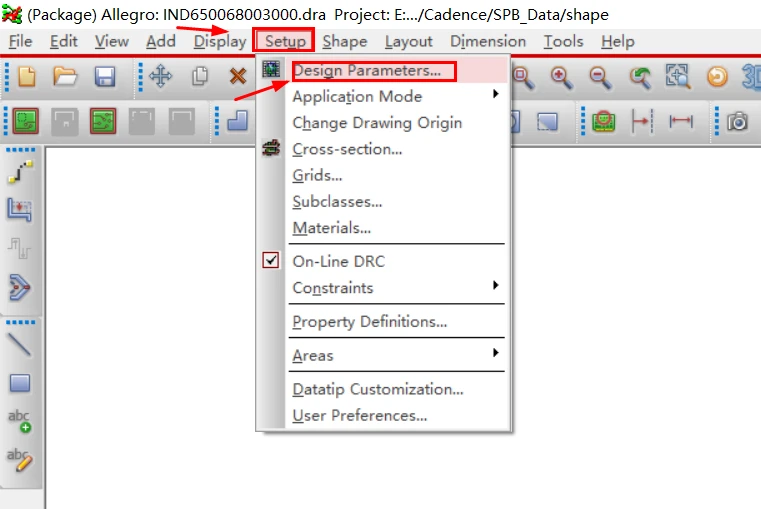This screenshot has height=509, width=761.
Task: Click the Add Line tool icon
Action: pos(20,345)
